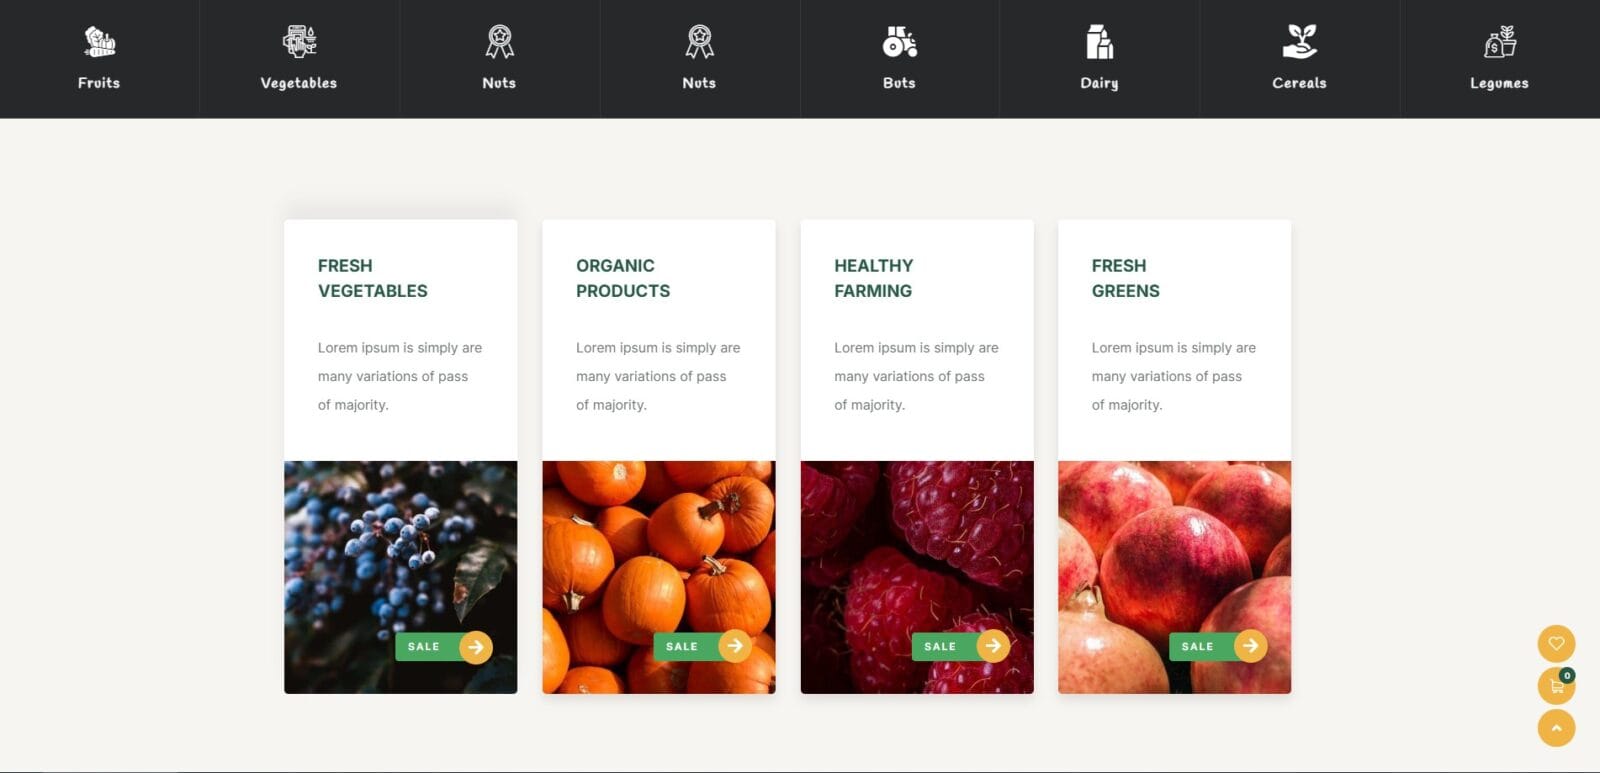Open the Organic Products card heading
This screenshot has height=773, width=1600.
pos(623,278)
